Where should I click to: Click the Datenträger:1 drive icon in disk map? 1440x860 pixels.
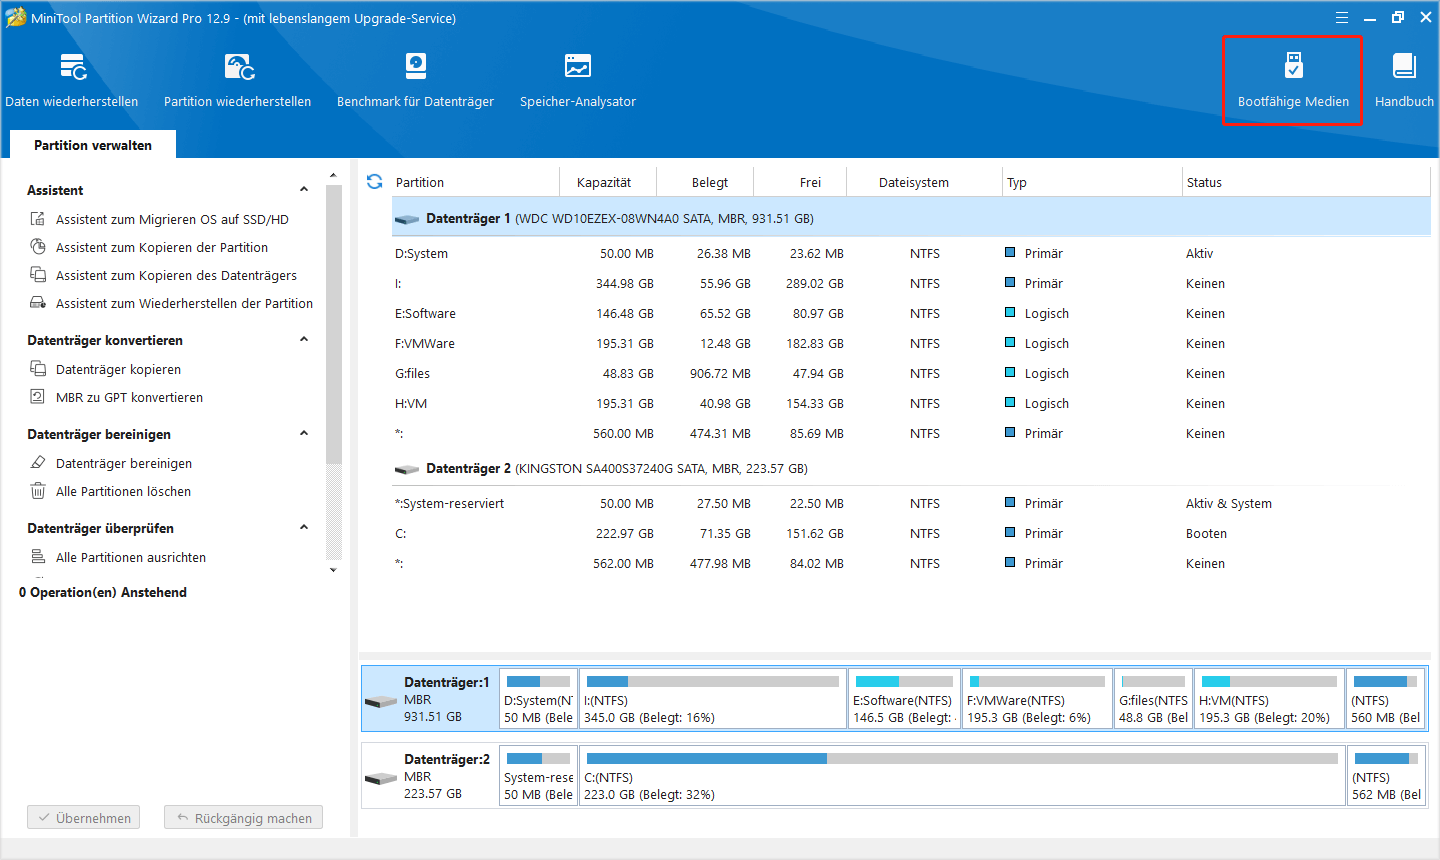(x=381, y=701)
